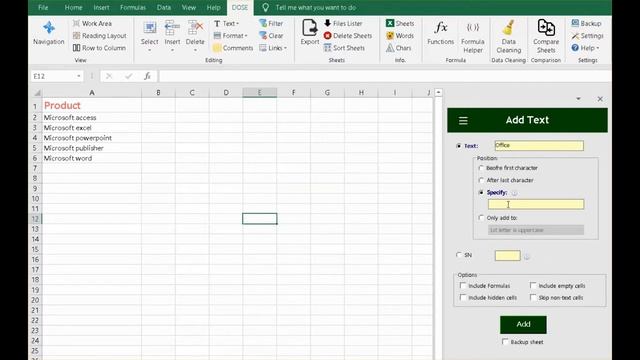Image resolution: width=640 pixels, height=360 pixels.
Task: Show Sheets info
Action: [400, 24]
